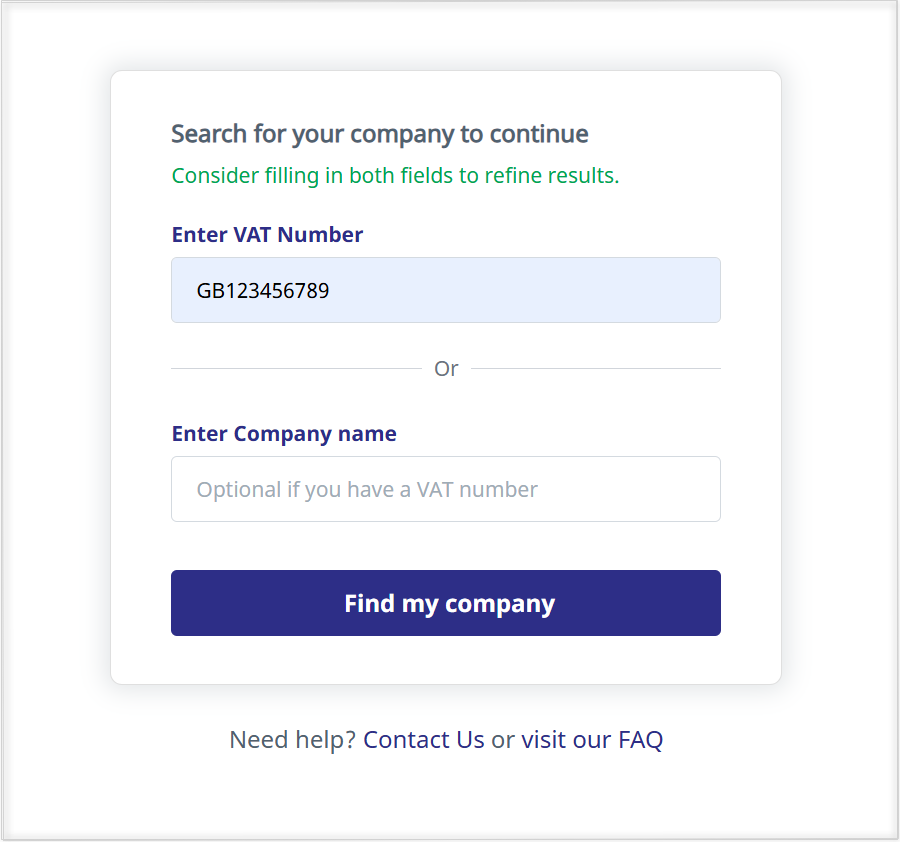Click the divider line right of Or
The width and height of the screenshot is (900, 842).
coord(595,369)
